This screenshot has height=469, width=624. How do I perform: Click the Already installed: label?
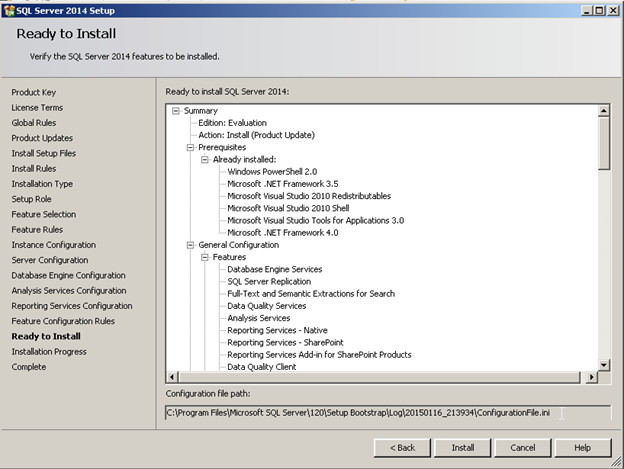pos(244,160)
